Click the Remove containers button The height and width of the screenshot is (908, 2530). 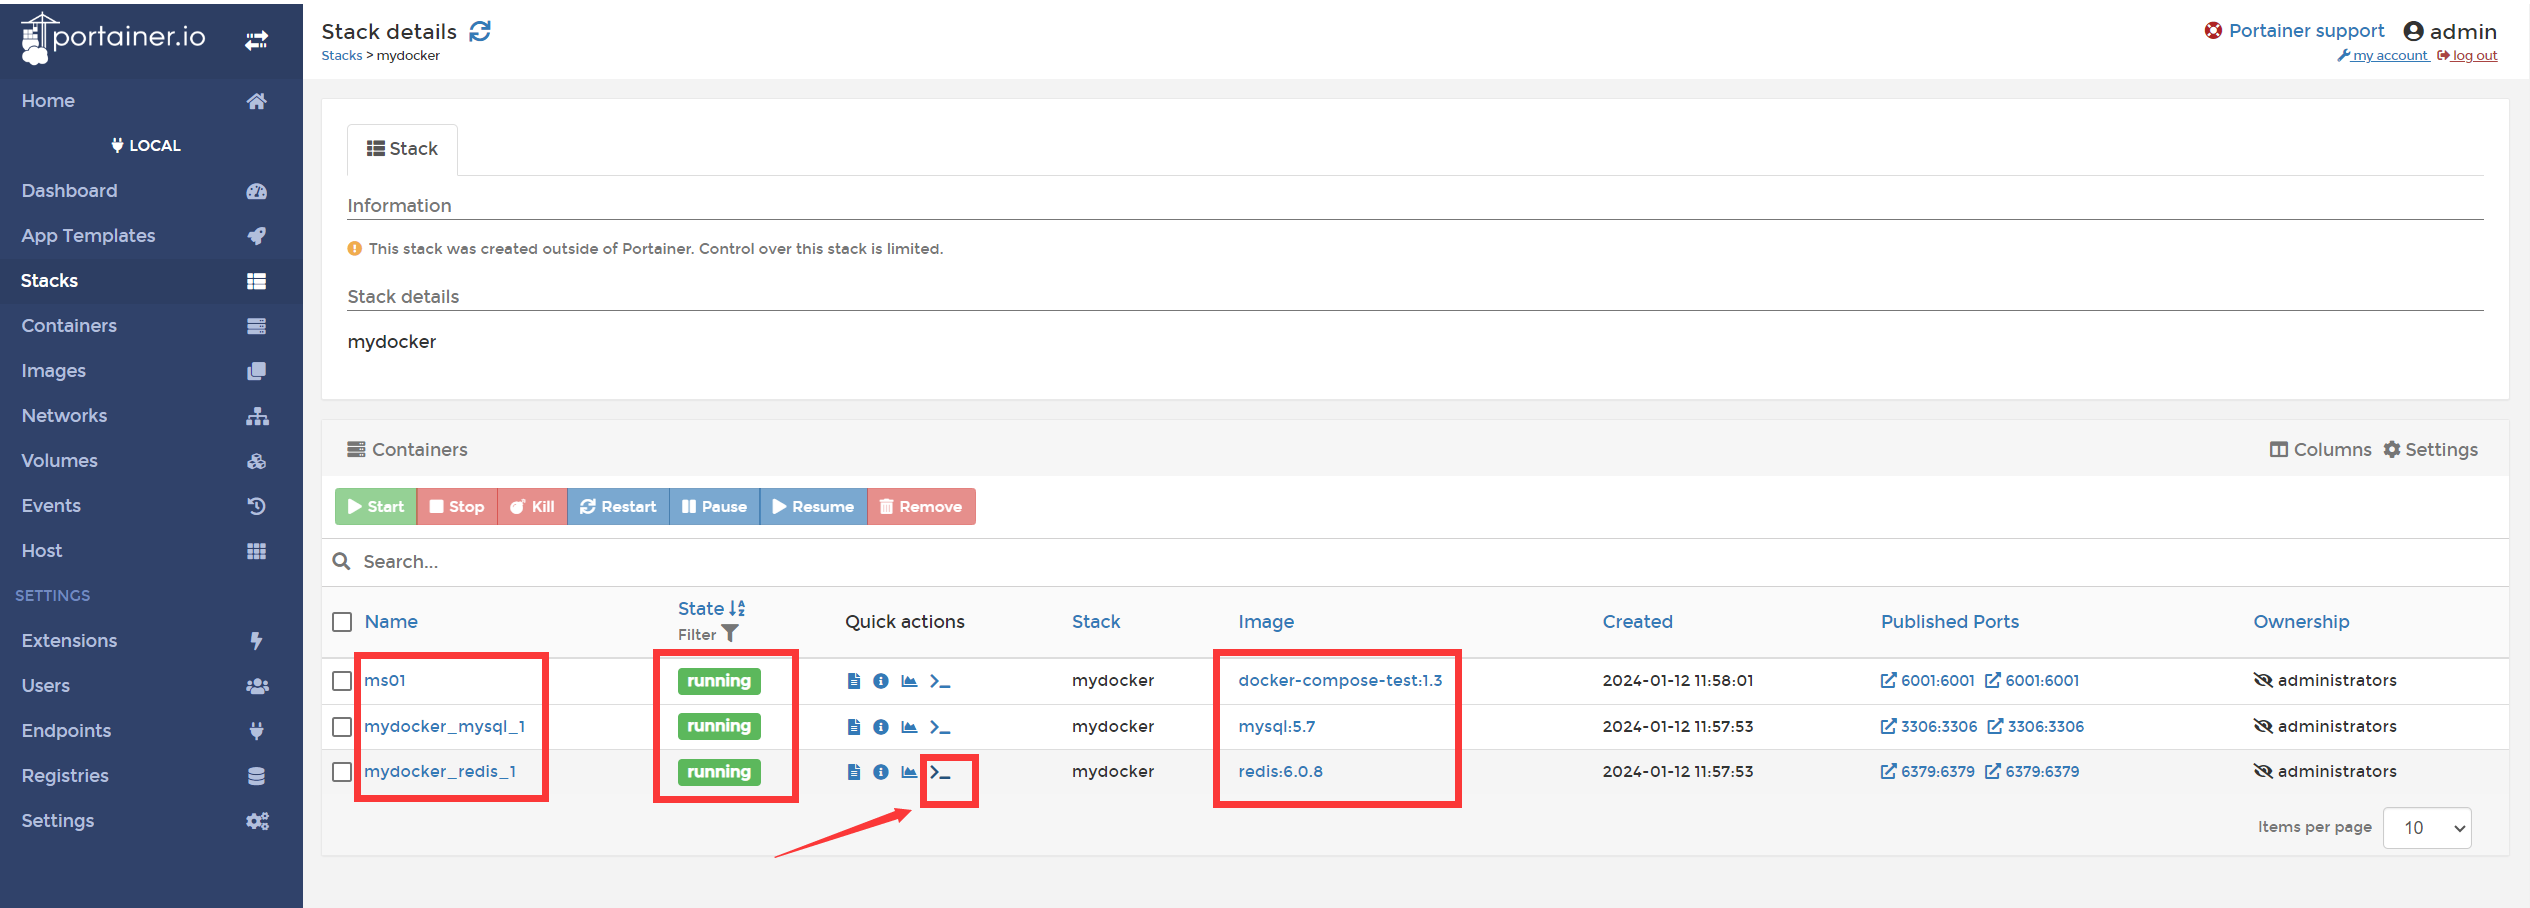coord(921,507)
